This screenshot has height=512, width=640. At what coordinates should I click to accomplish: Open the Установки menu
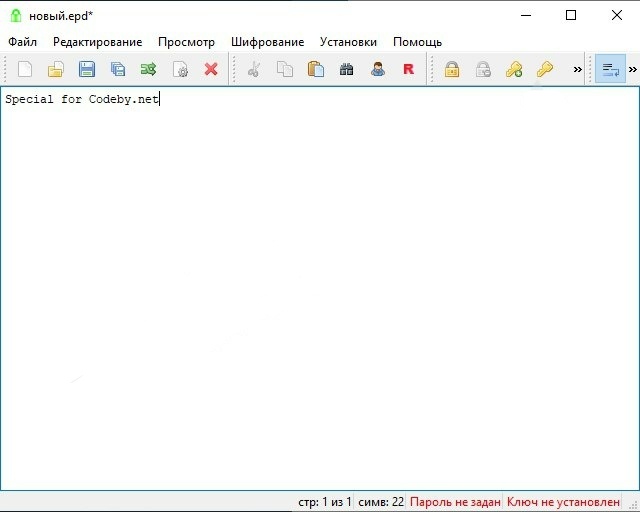tap(348, 42)
